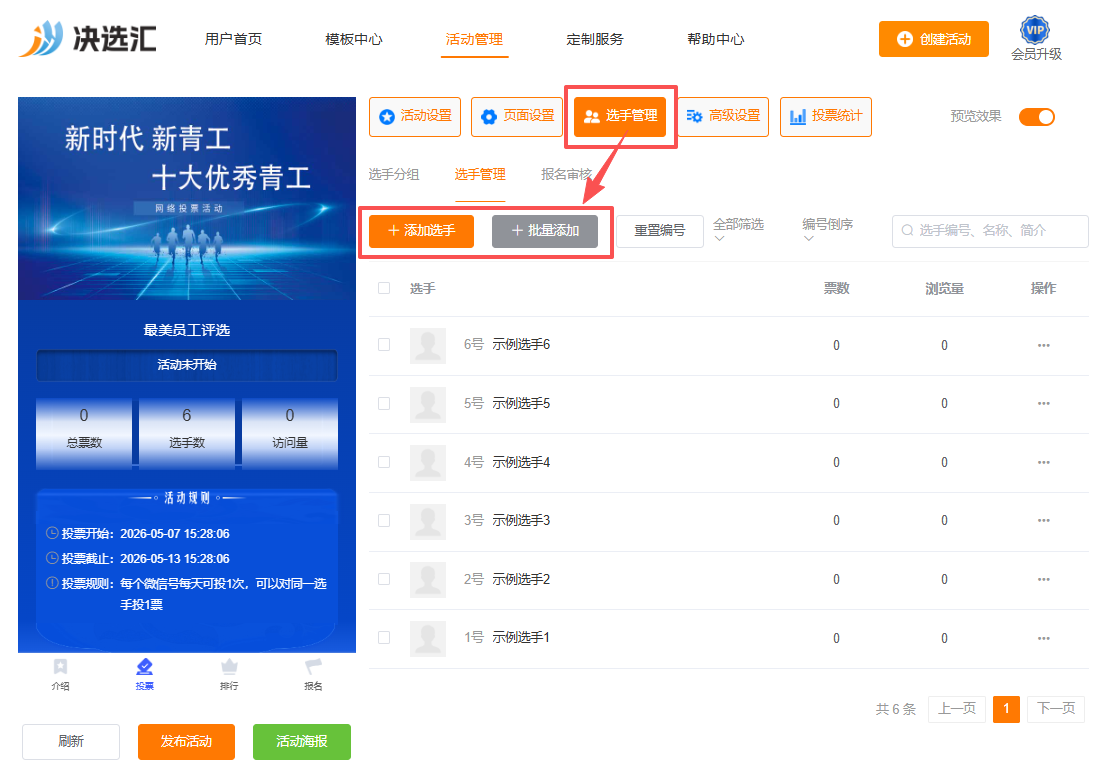
Task: Open 活动设置 settings tab
Action: coord(415,116)
